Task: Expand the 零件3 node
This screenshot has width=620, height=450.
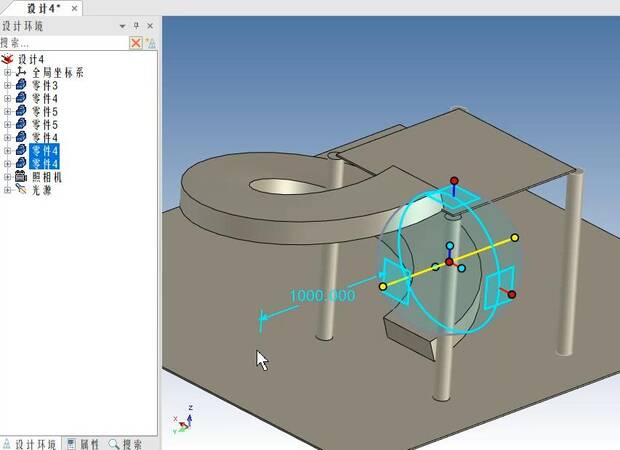Action: click(7, 85)
